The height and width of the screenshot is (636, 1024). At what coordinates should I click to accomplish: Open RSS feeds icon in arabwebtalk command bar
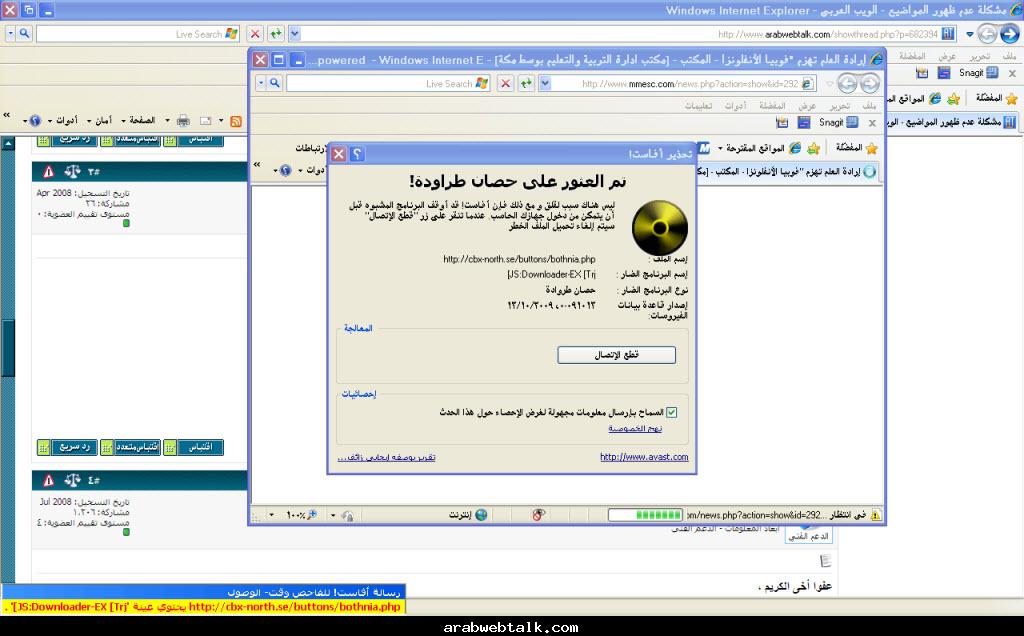pyautogui.click(x=236, y=121)
